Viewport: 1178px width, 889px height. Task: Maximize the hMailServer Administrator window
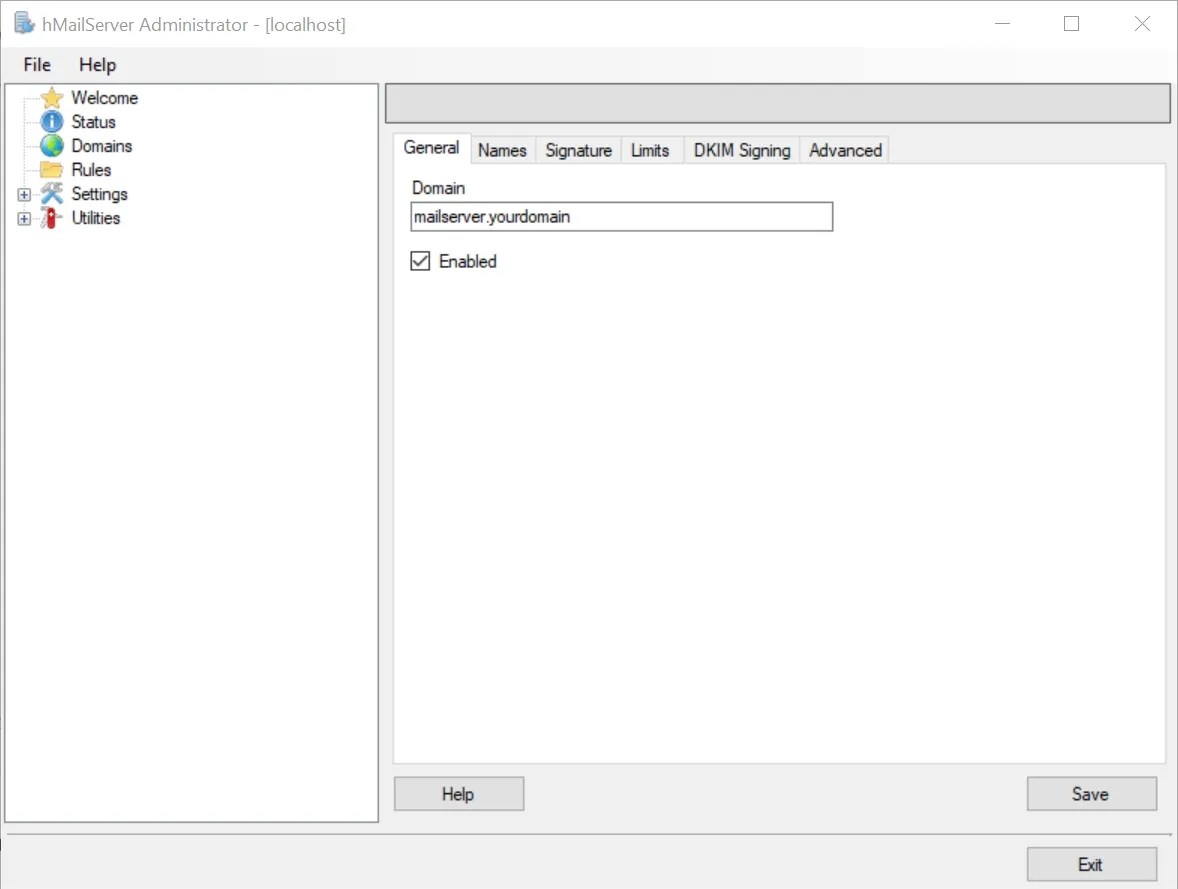(1071, 24)
